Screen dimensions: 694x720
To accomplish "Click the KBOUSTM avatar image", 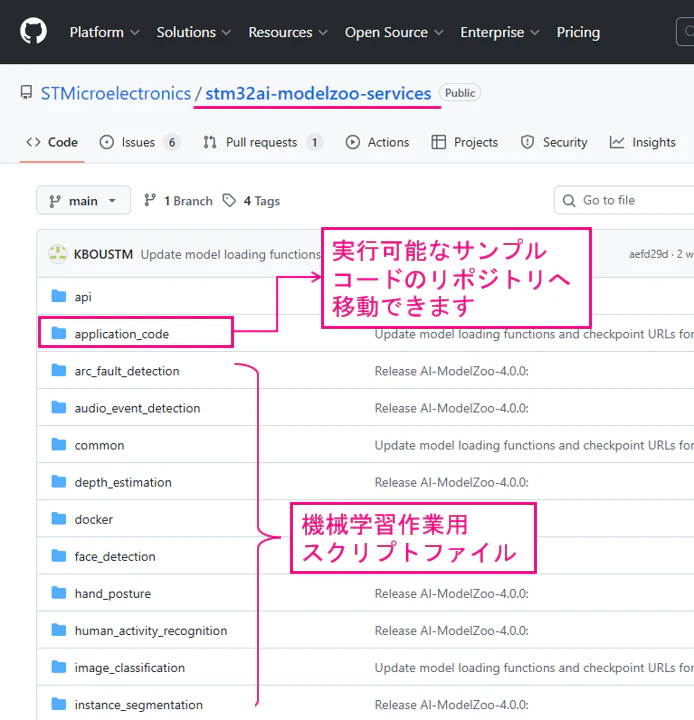I will point(58,254).
